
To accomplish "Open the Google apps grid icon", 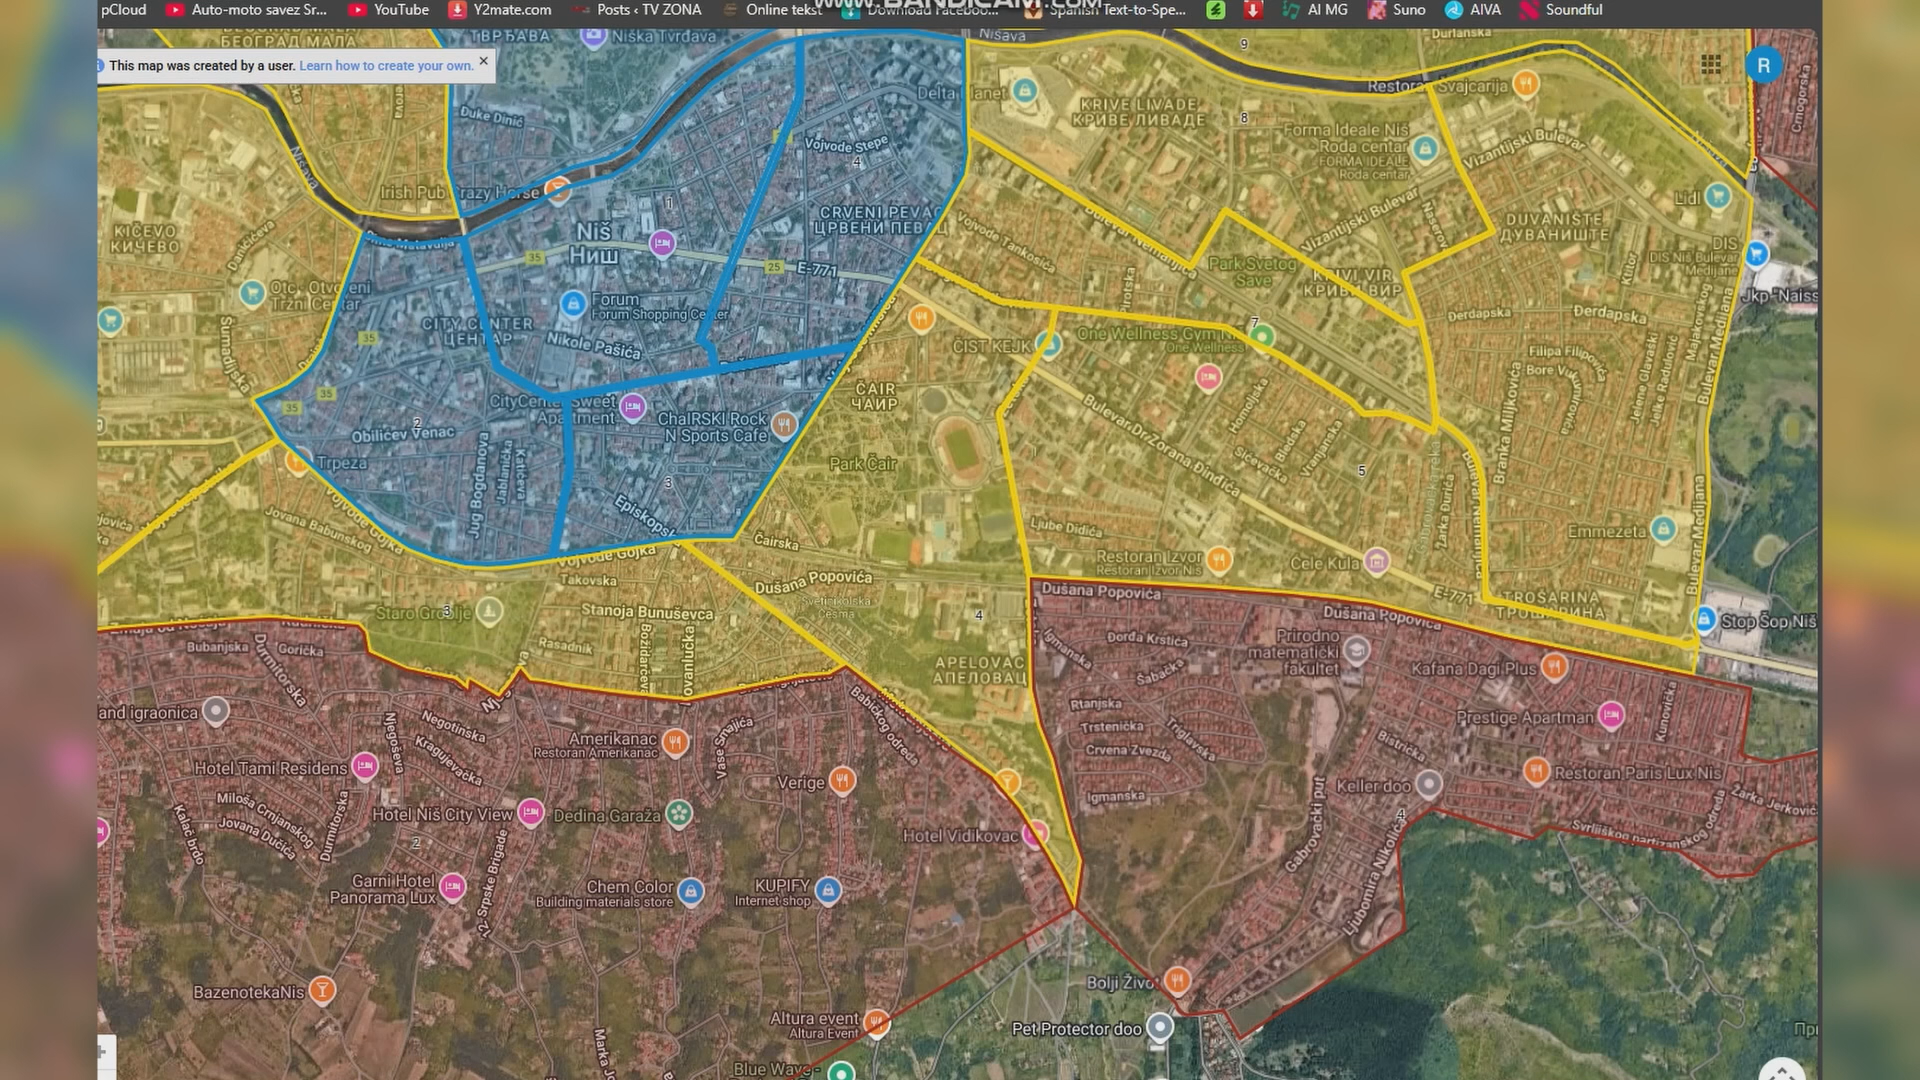I will click(1711, 65).
